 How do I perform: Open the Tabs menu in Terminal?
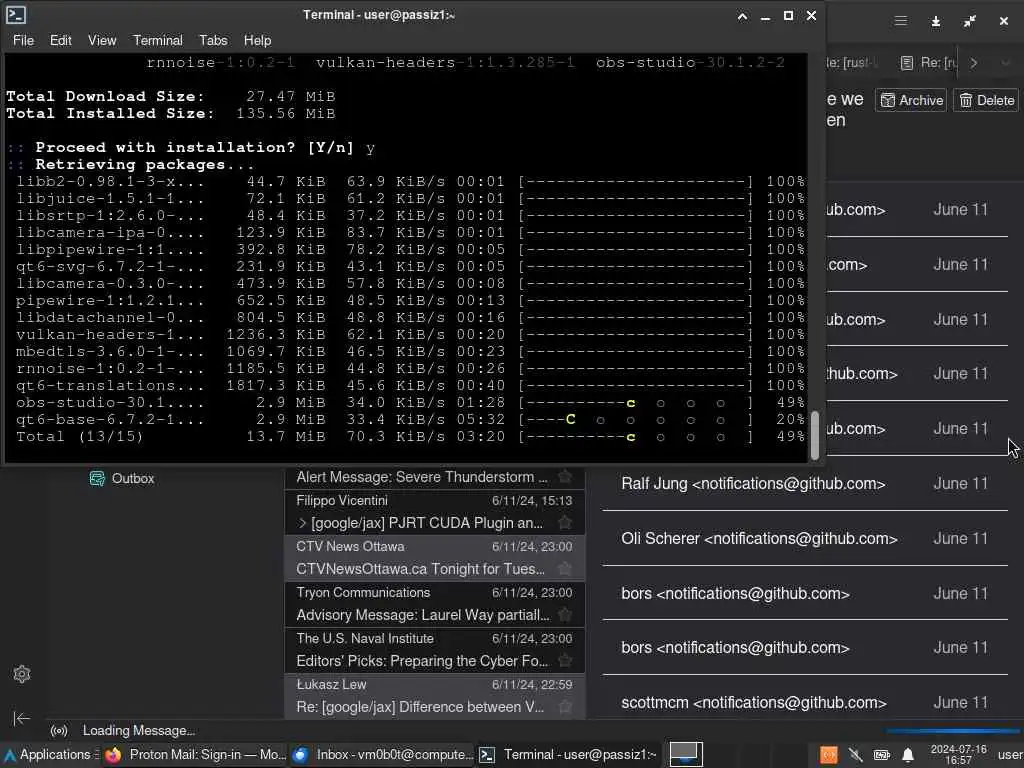pos(214,40)
